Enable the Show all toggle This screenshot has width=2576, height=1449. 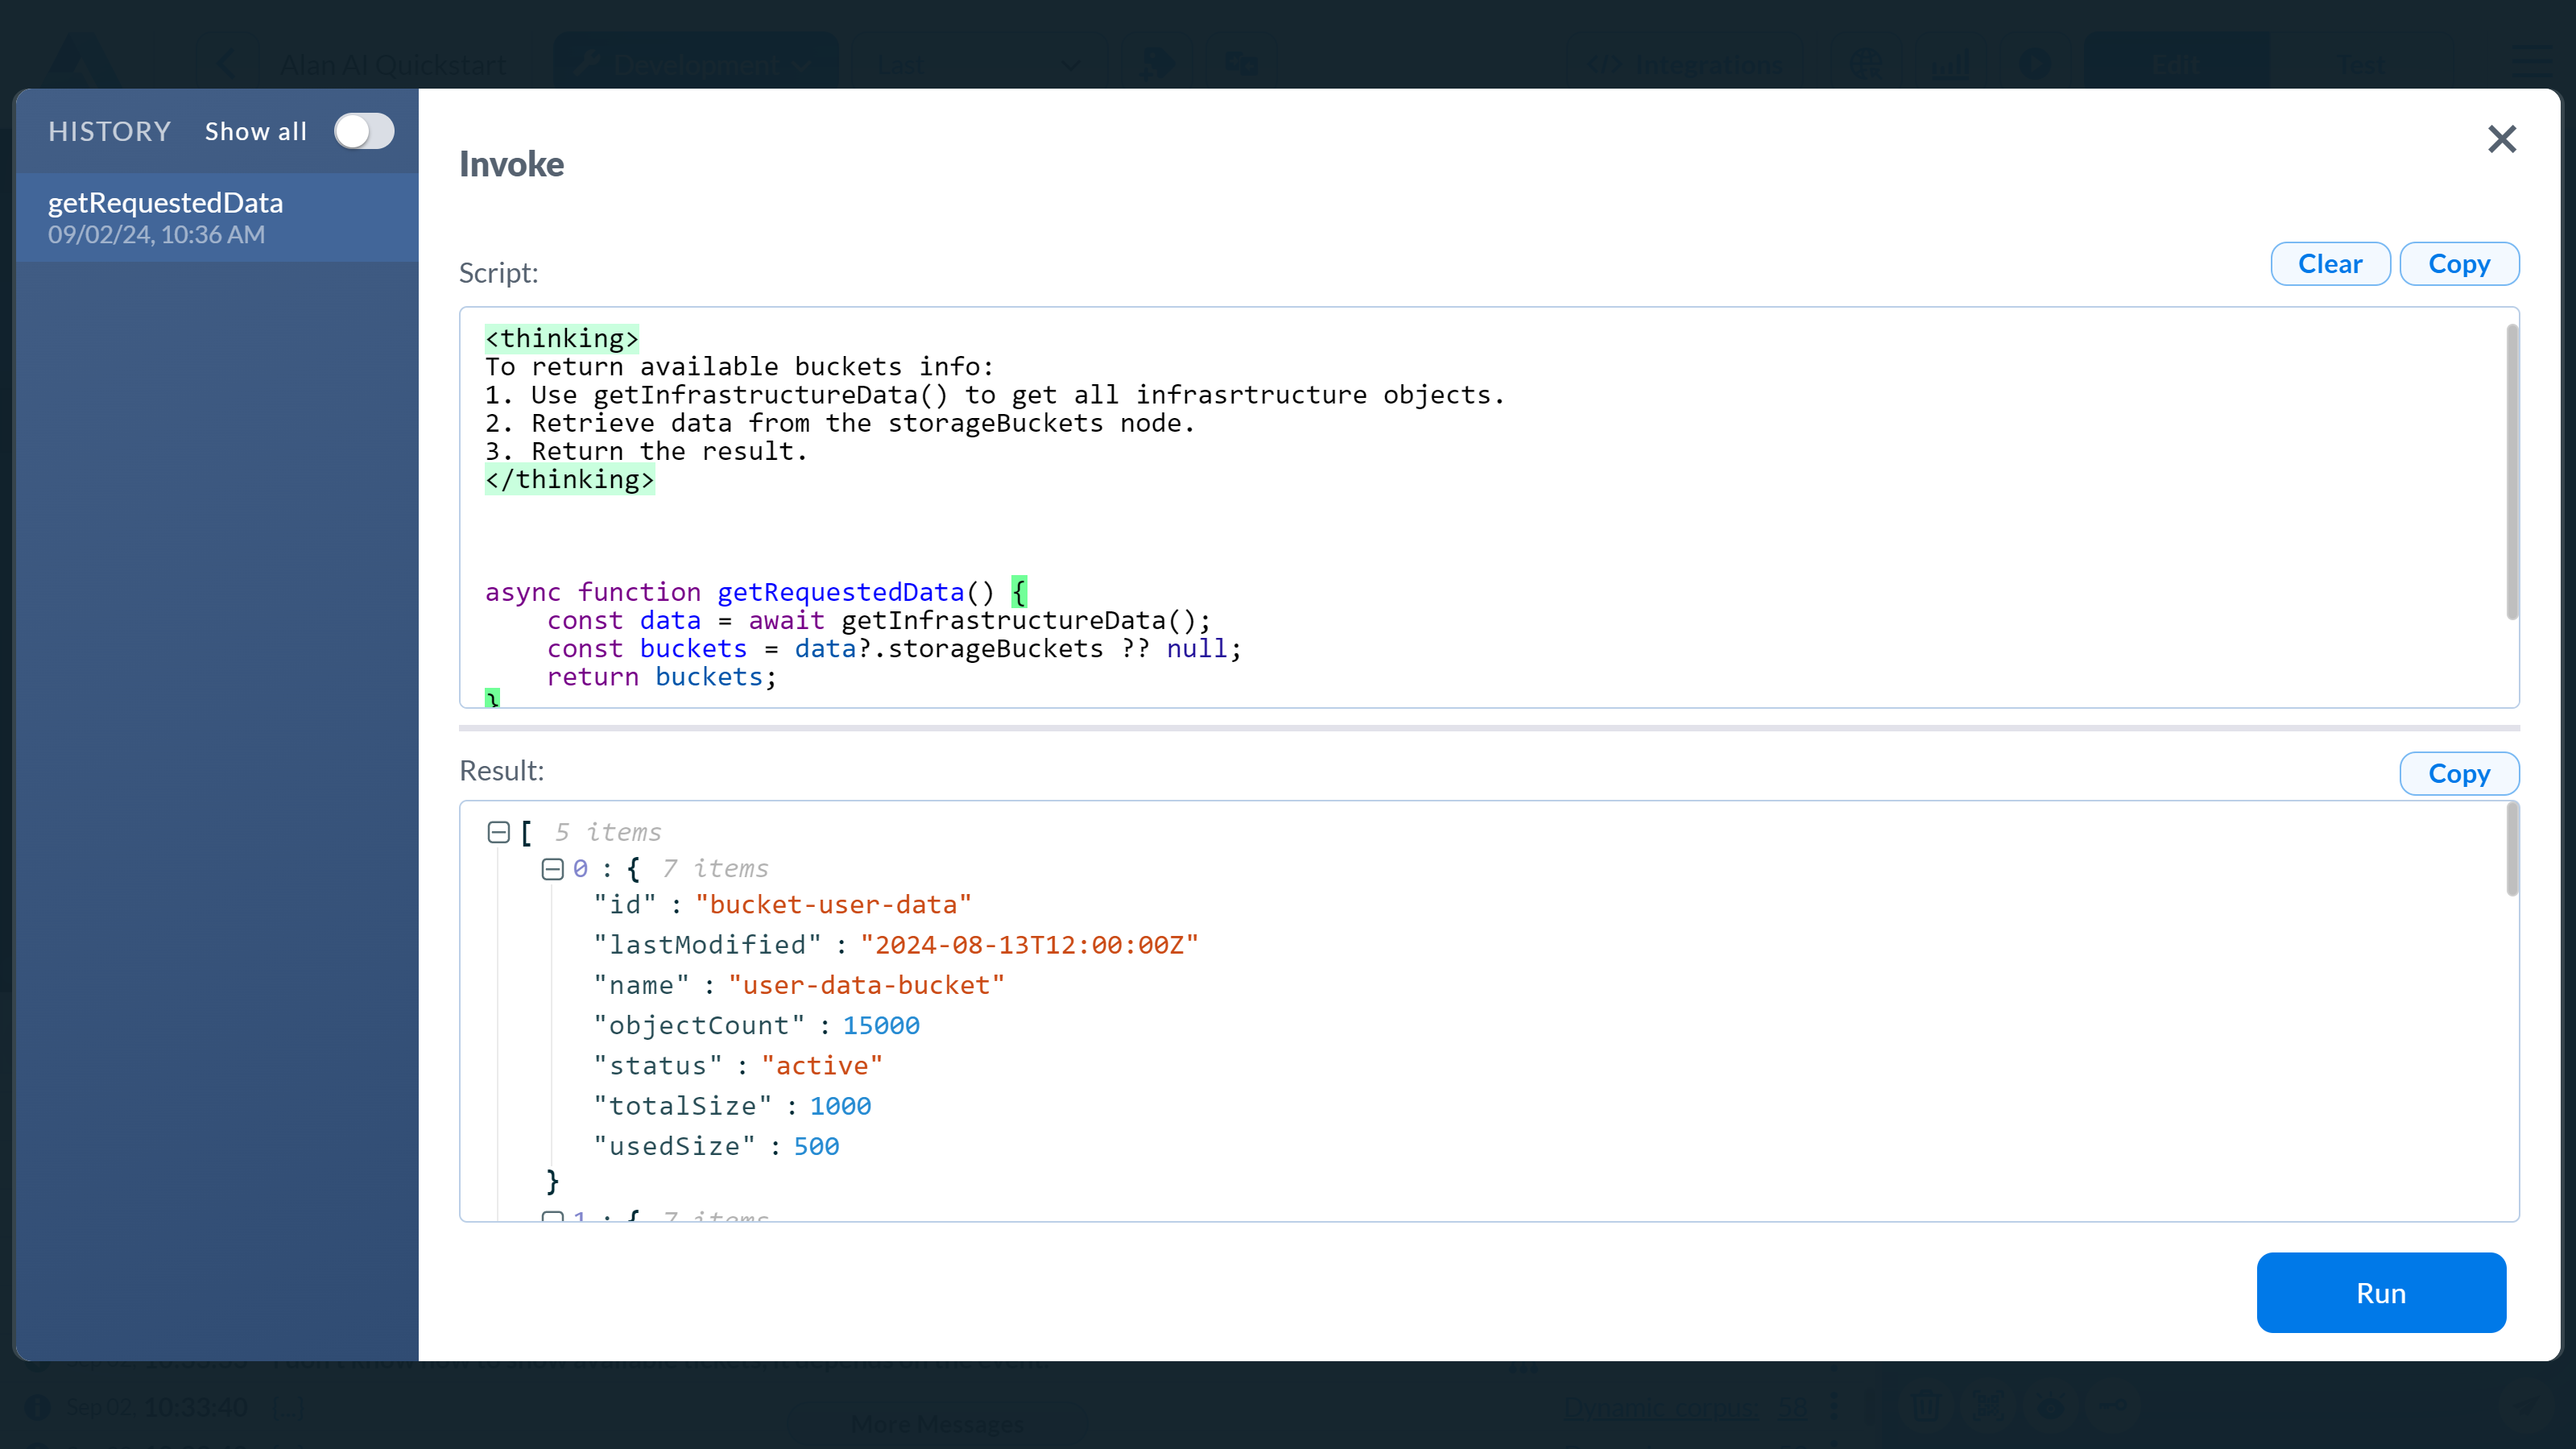[362, 131]
